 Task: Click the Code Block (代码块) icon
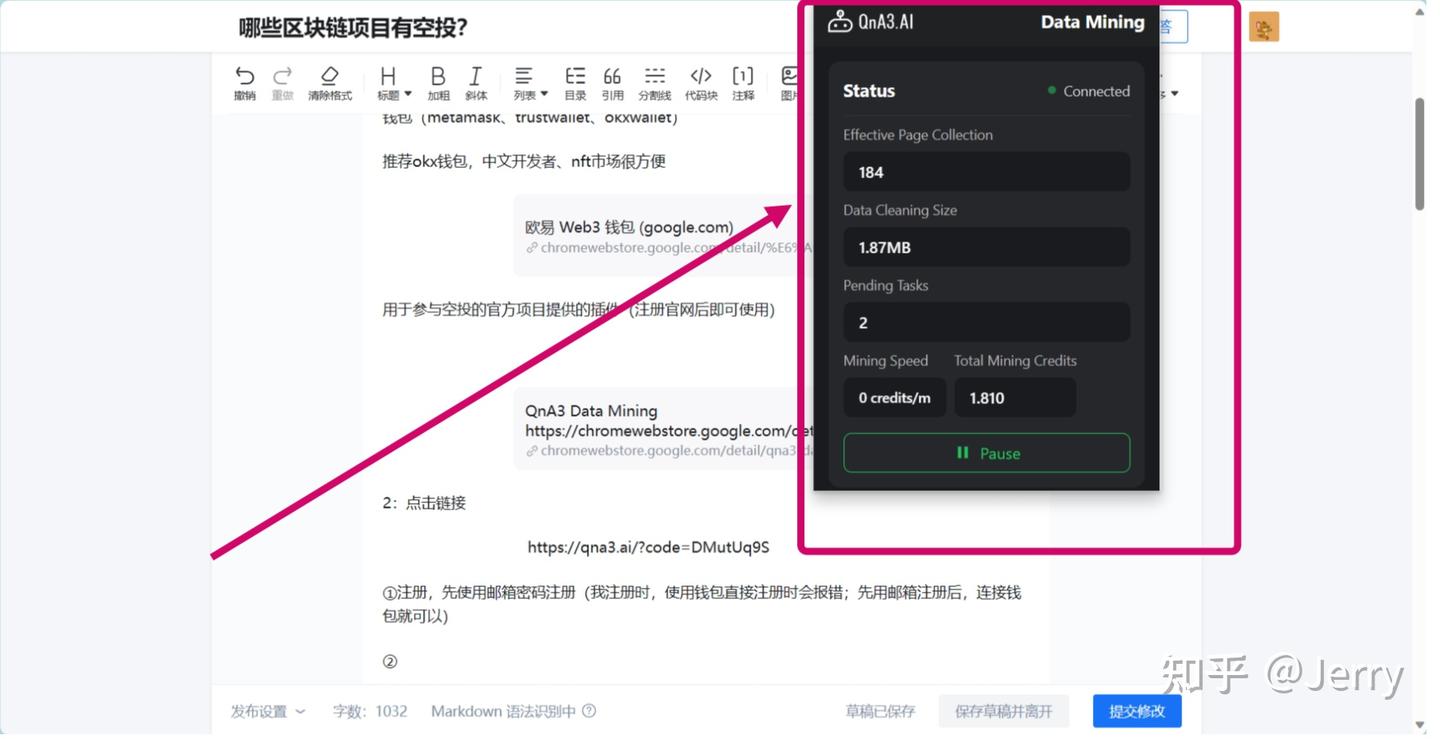point(701,82)
